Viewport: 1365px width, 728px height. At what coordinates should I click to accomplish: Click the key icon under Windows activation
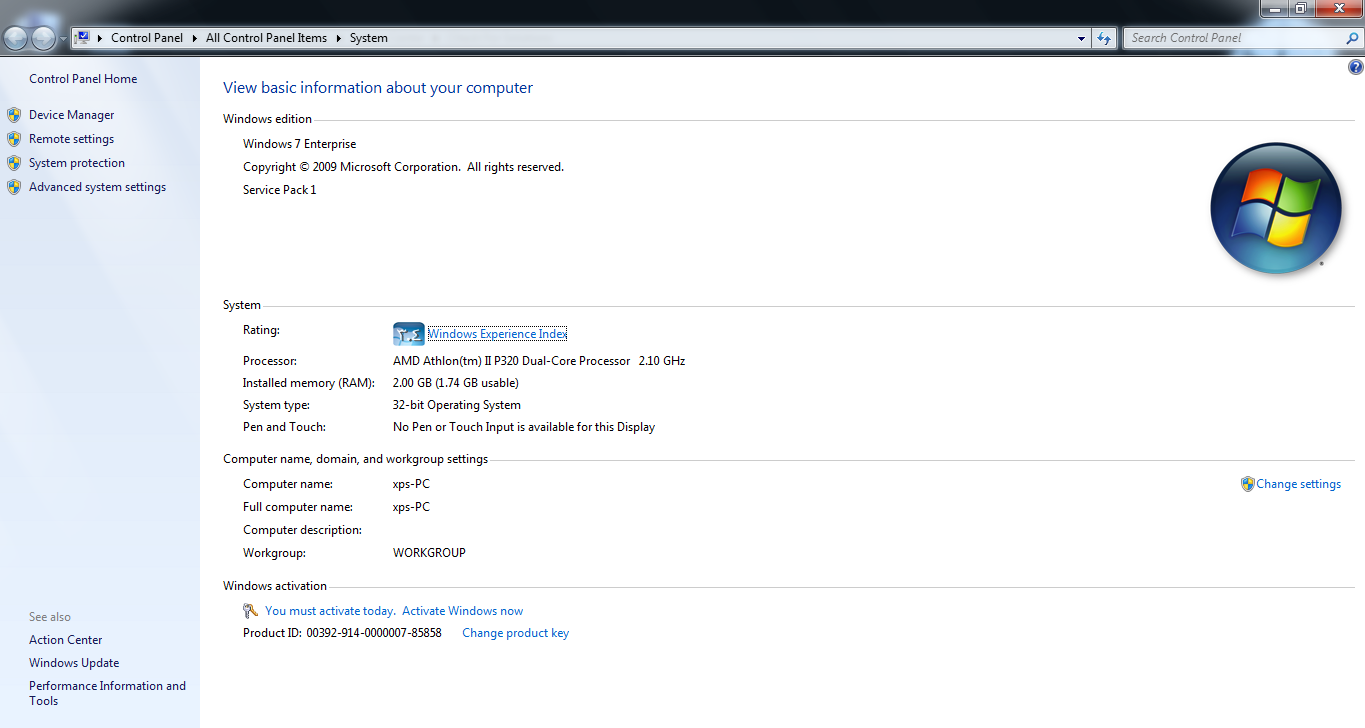251,611
